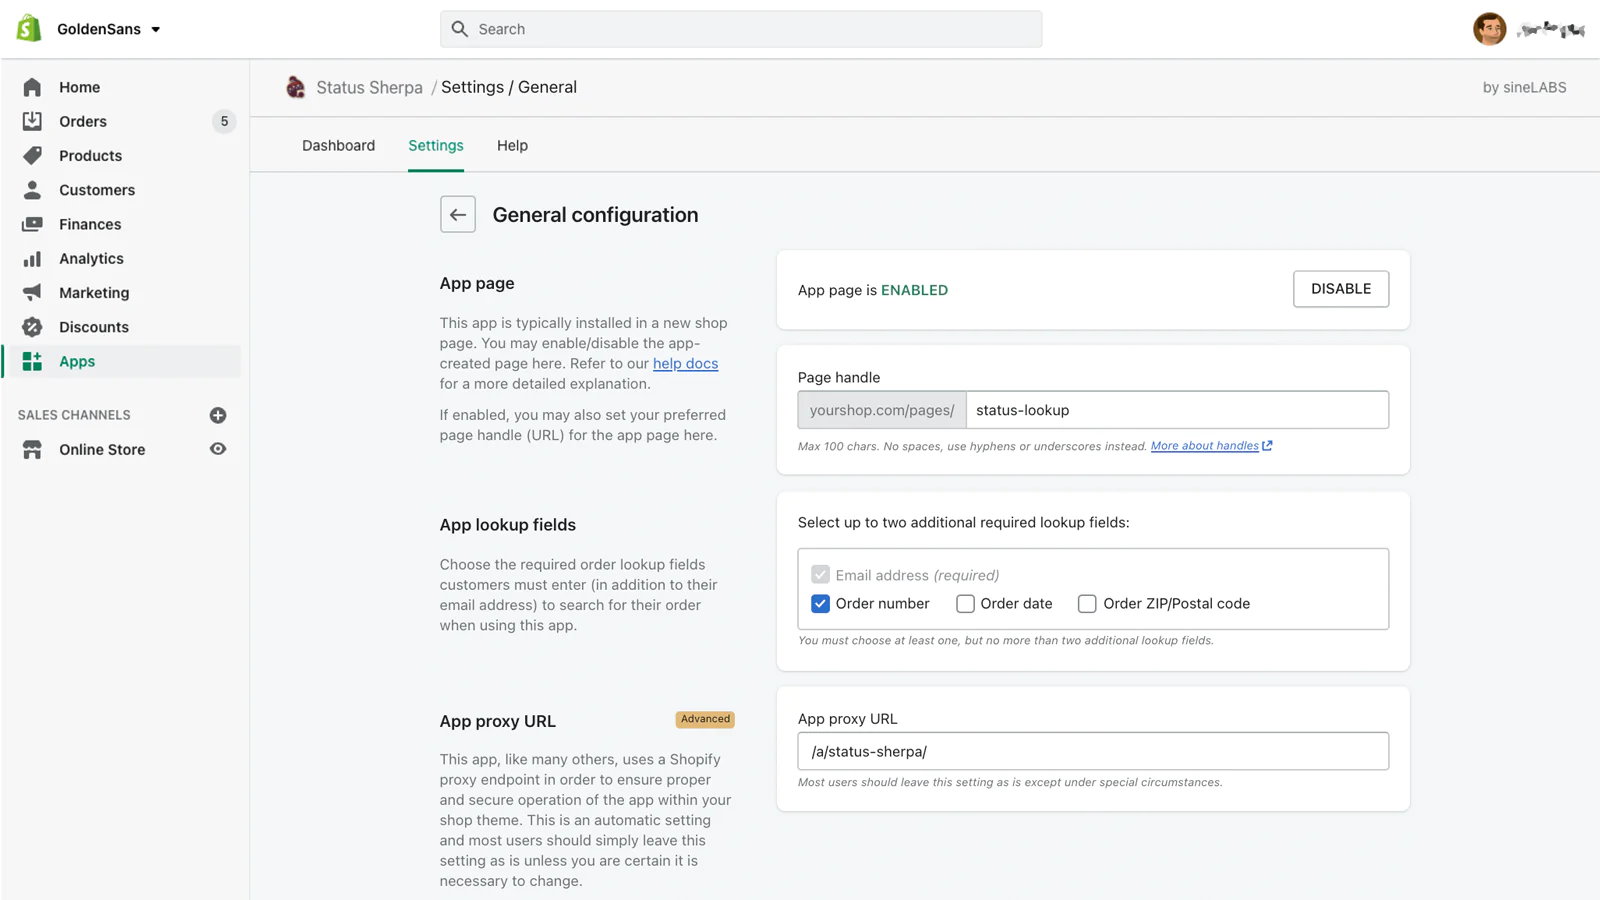
Task: Uncheck the Order number checkbox
Action: 820,604
